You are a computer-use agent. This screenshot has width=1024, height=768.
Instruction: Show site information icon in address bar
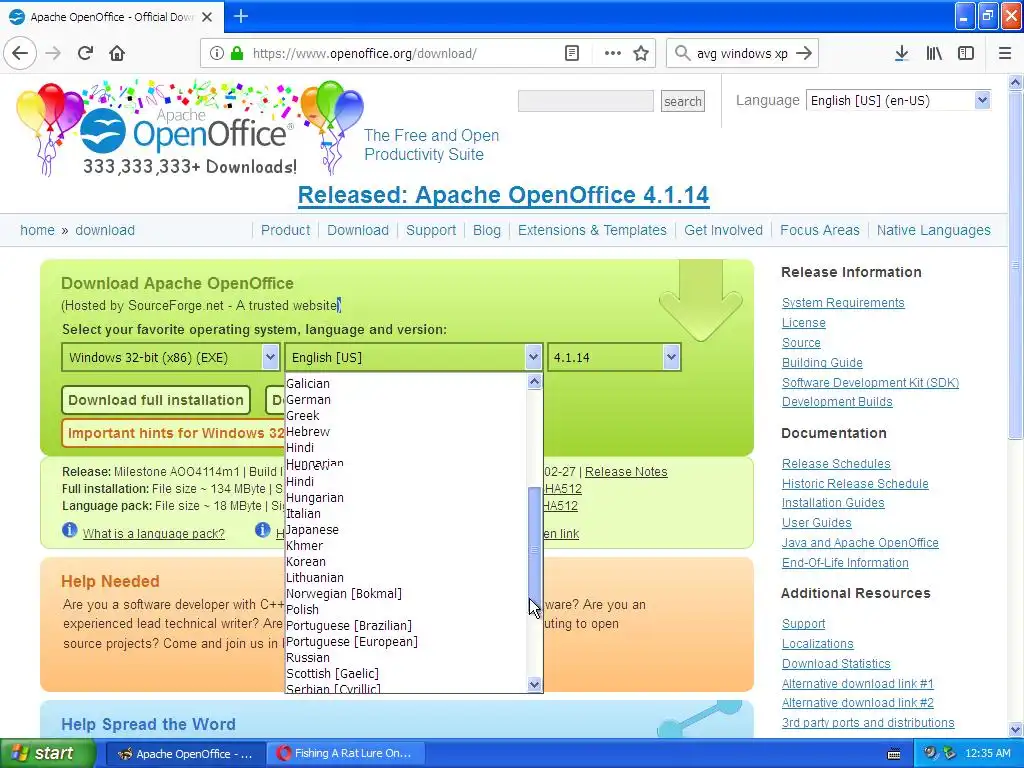pos(217,53)
